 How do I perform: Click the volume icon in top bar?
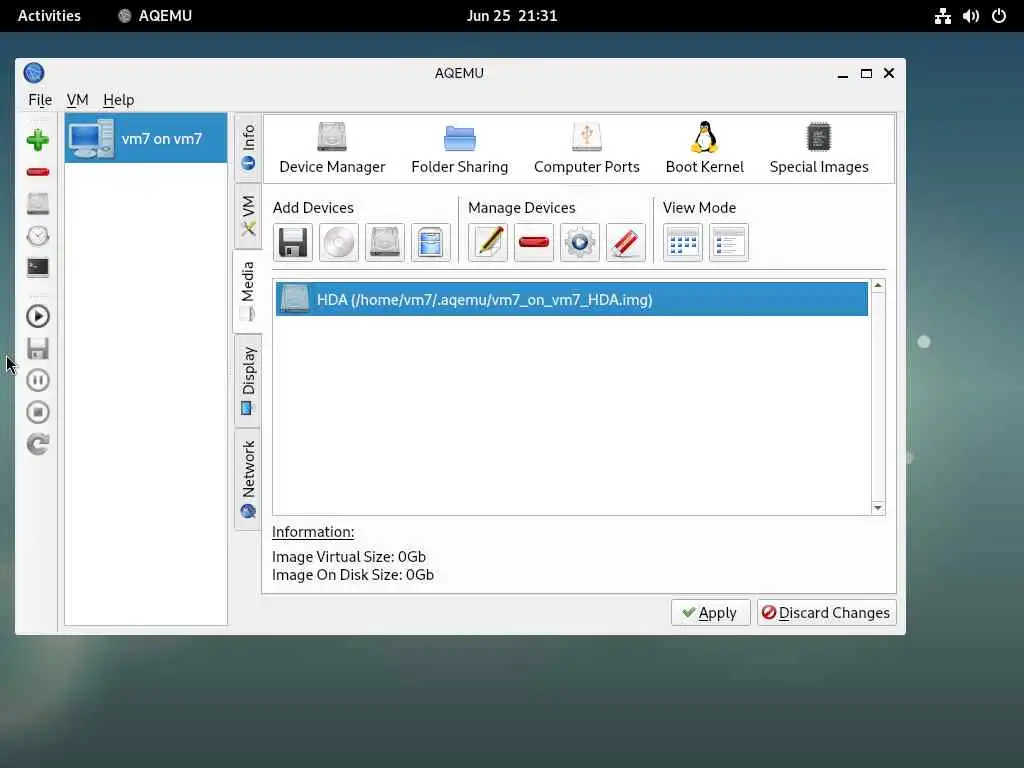click(970, 16)
